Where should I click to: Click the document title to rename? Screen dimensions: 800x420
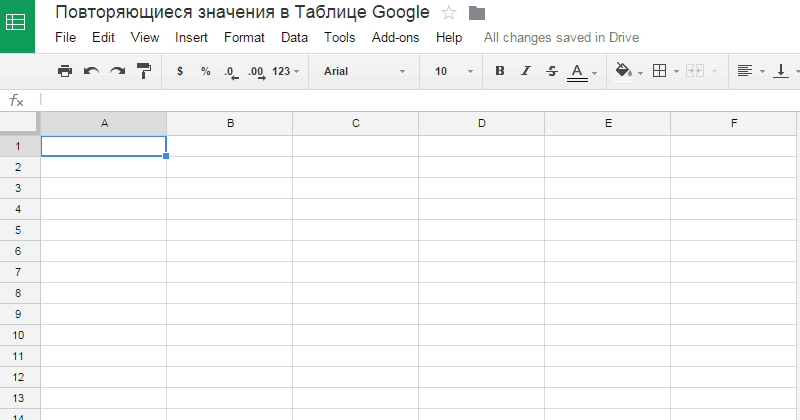242,13
